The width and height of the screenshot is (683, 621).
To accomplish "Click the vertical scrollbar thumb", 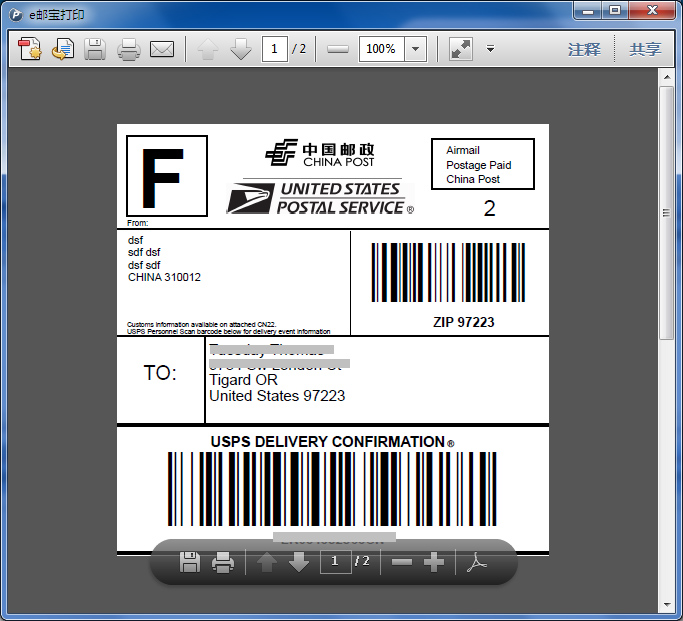I will point(666,213).
